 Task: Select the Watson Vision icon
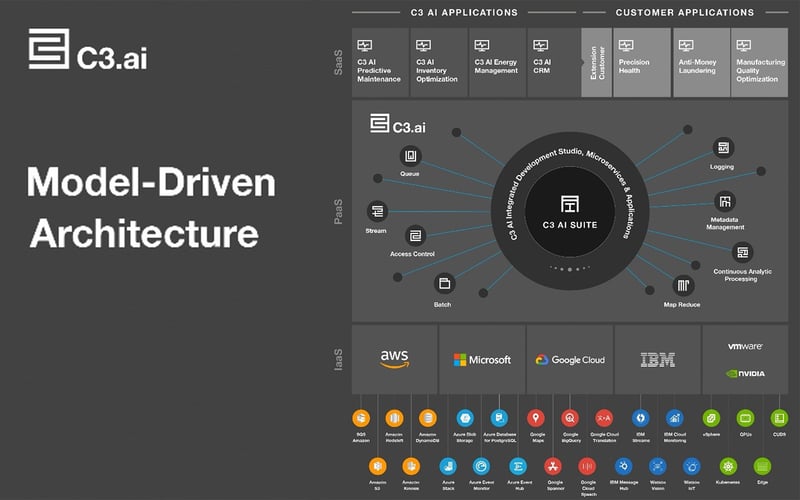point(658,466)
